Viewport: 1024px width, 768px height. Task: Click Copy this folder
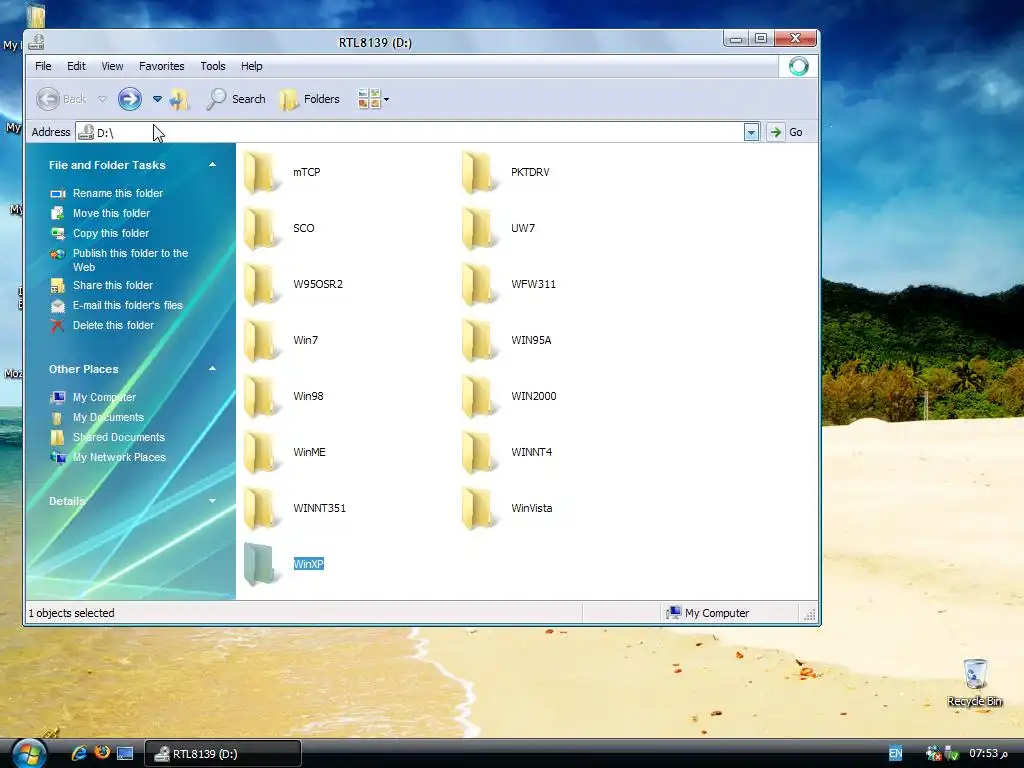tap(110, 233)
